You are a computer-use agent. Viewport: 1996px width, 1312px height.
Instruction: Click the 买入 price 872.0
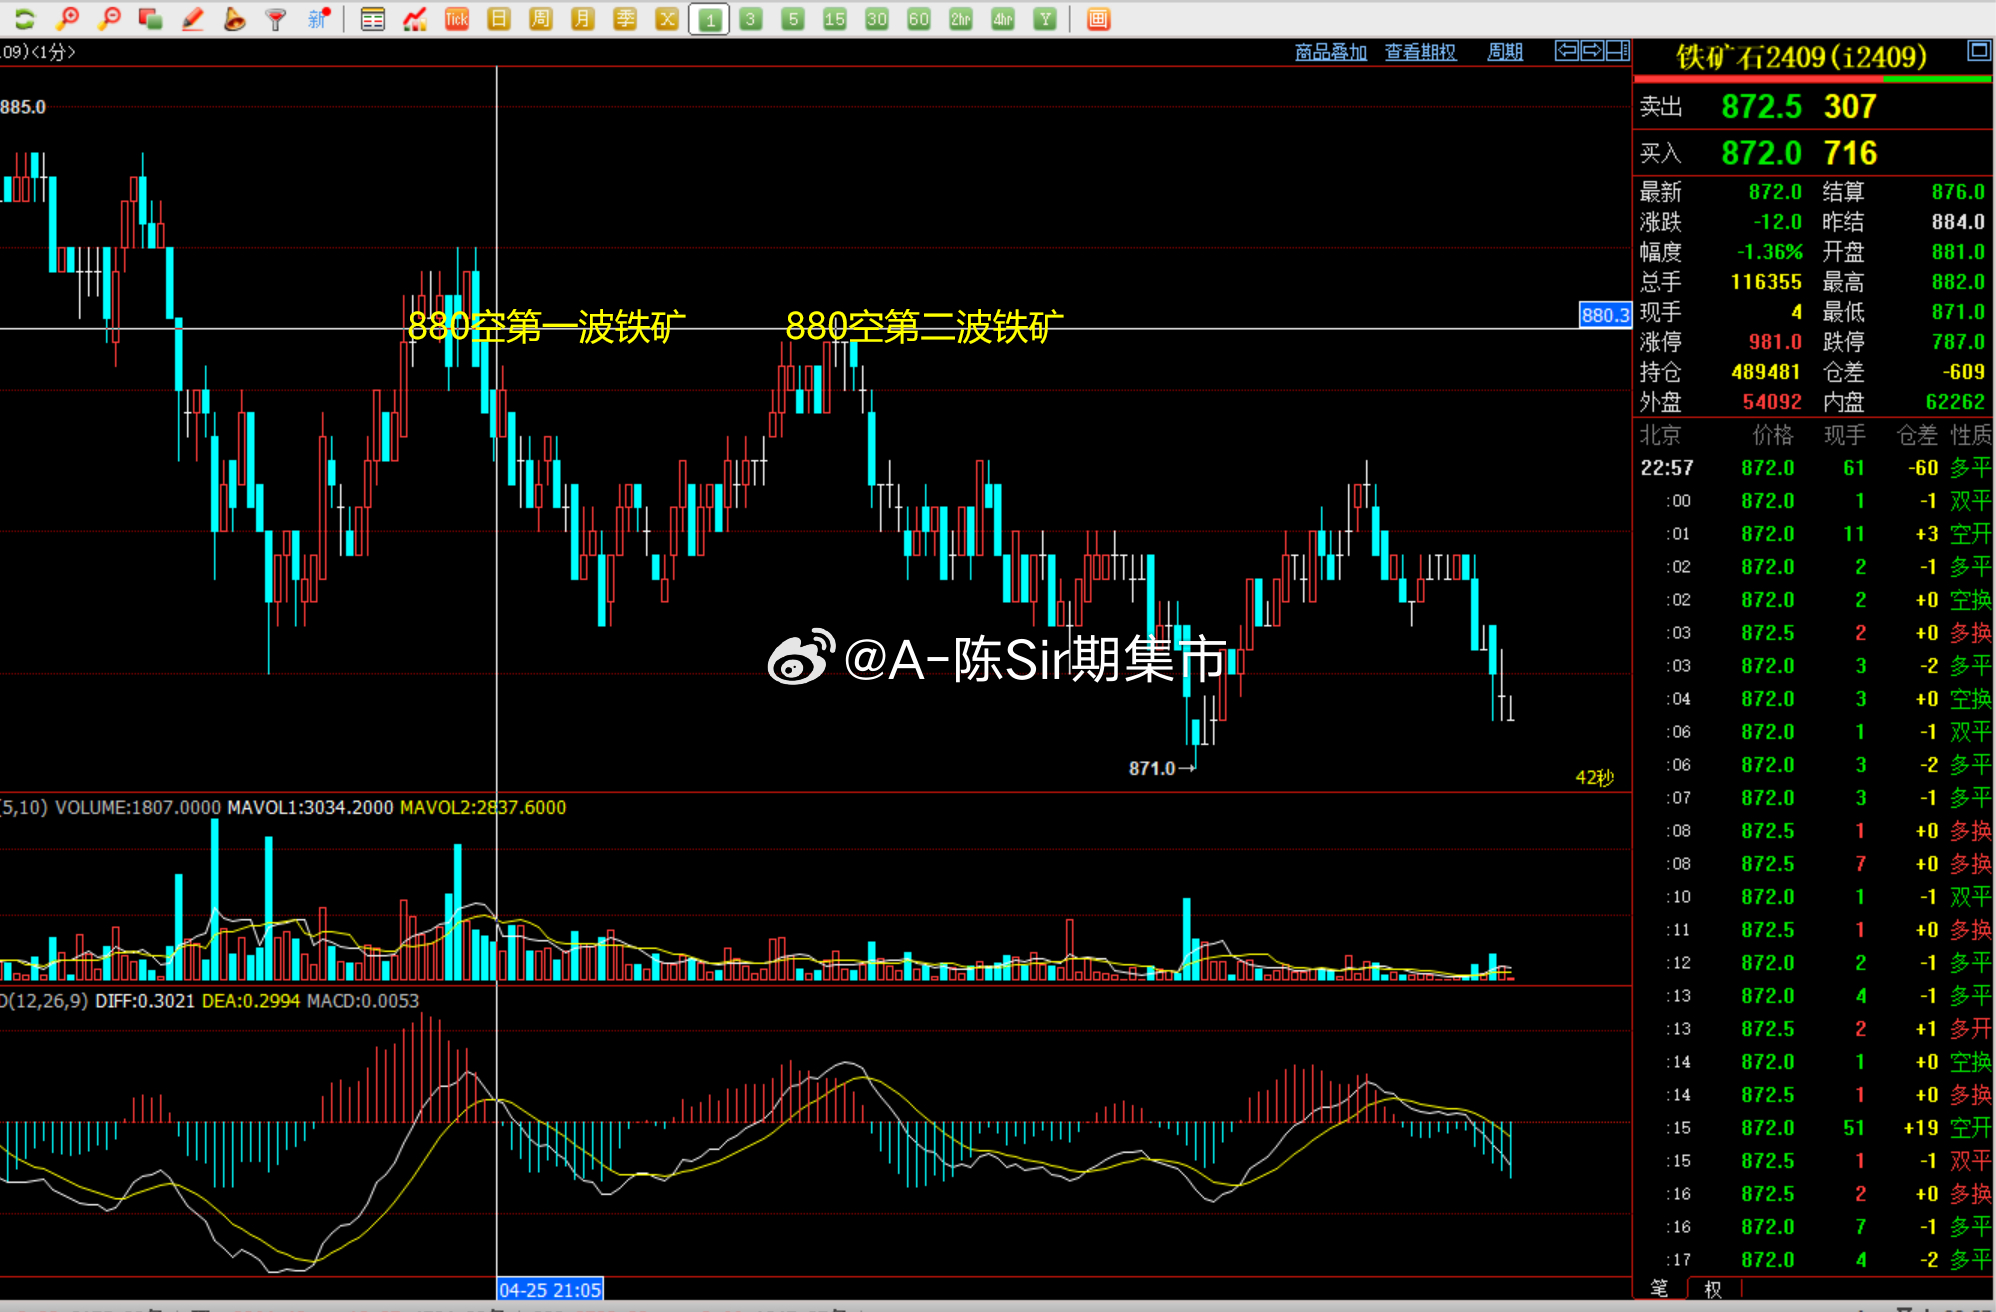click(1761, 153)
